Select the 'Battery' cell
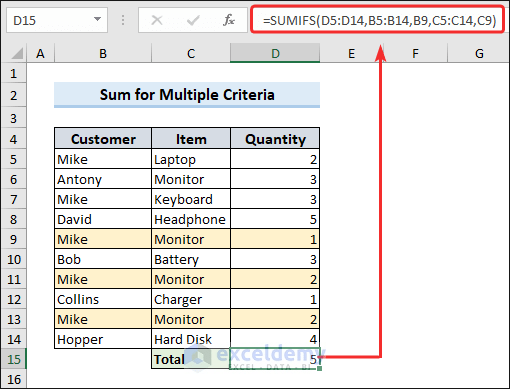Viewport: 510px width, 389px height. [x=191, y=259]
